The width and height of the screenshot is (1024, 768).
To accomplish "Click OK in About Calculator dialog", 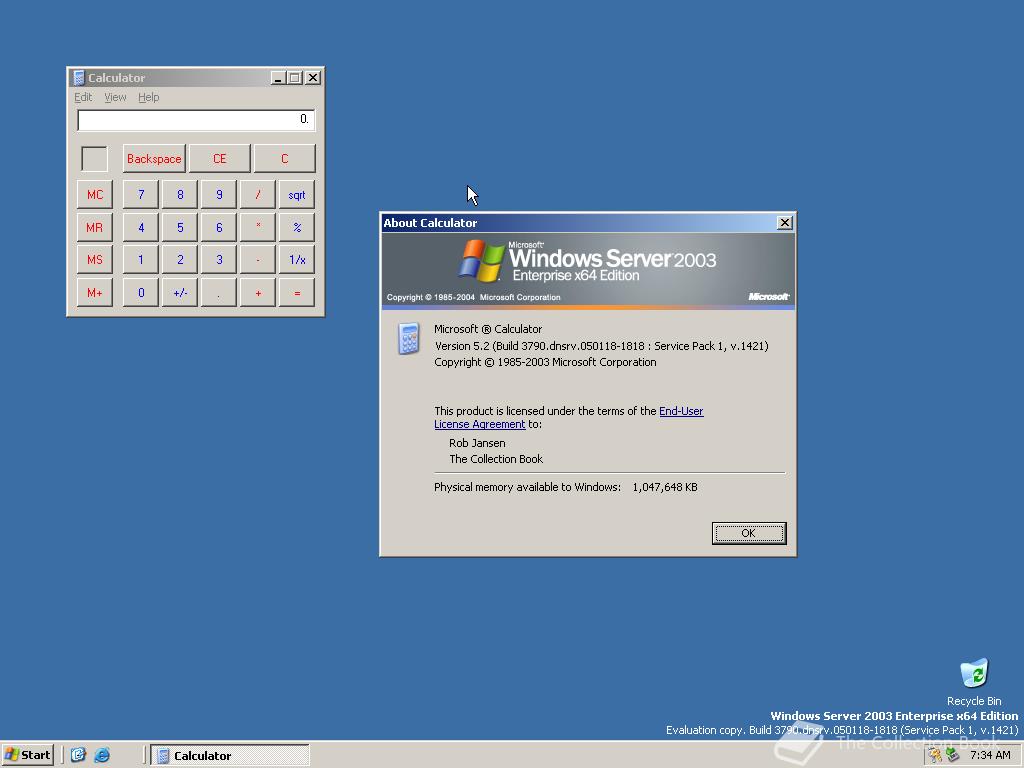I will (749, 533).
